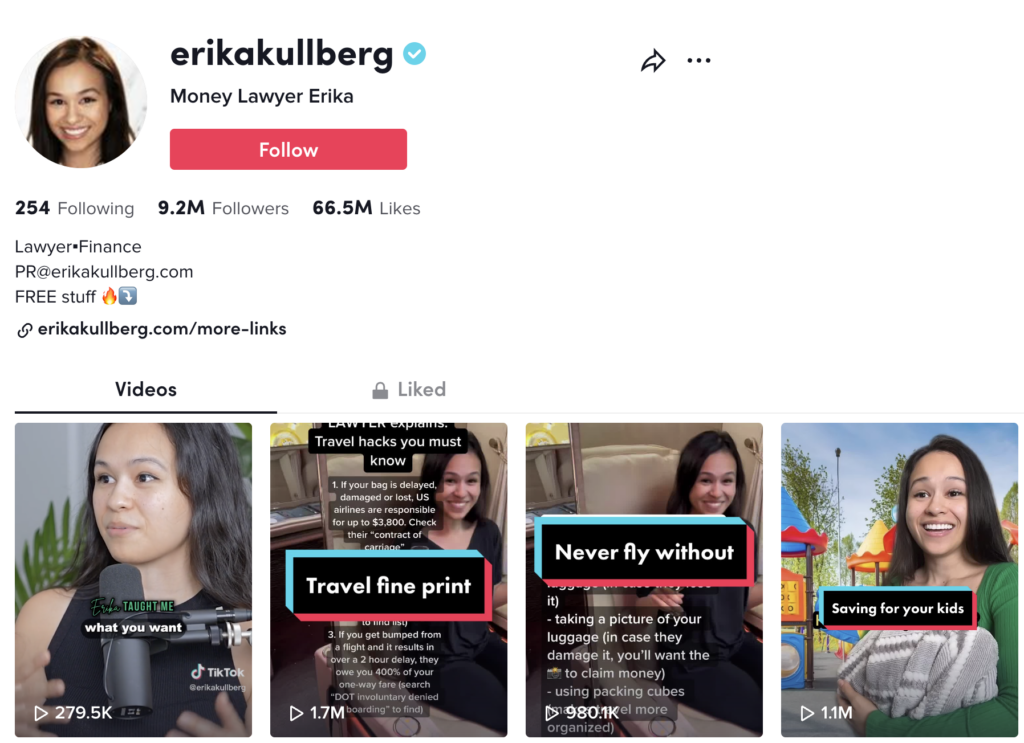Click the chain link icon beside website

[x=24, y=330]
